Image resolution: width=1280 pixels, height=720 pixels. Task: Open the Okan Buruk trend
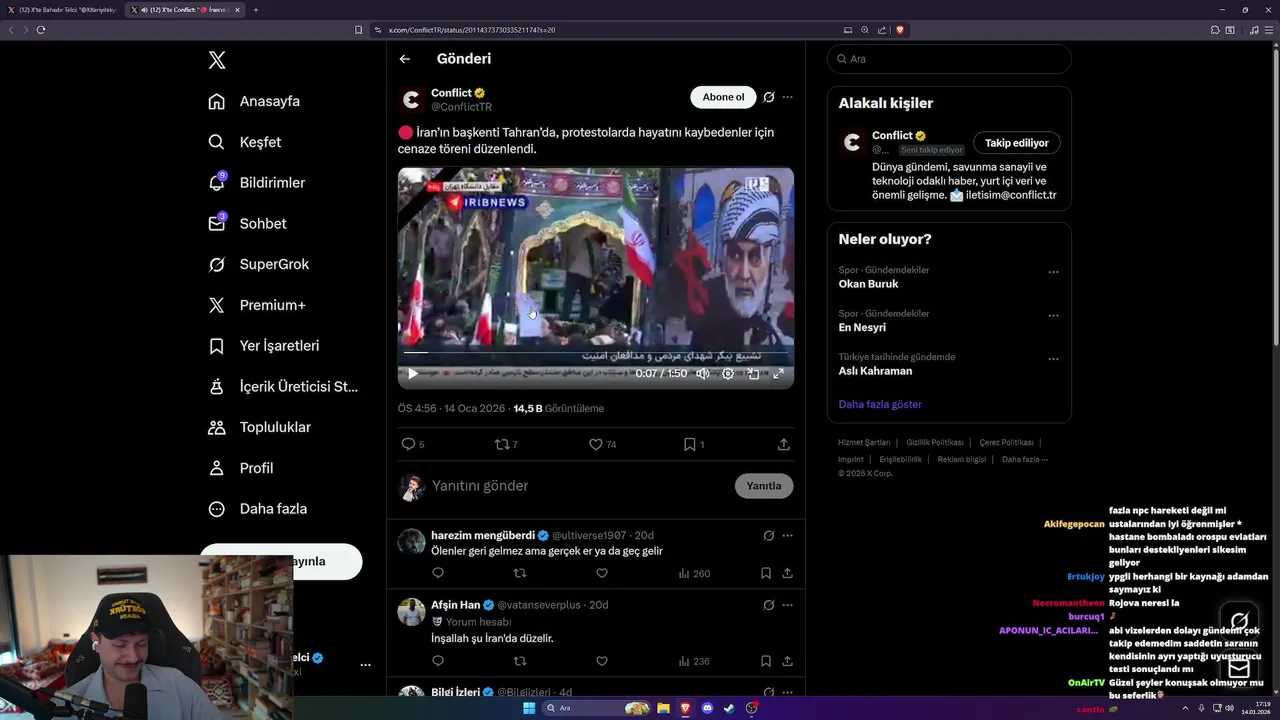(868, 284)
